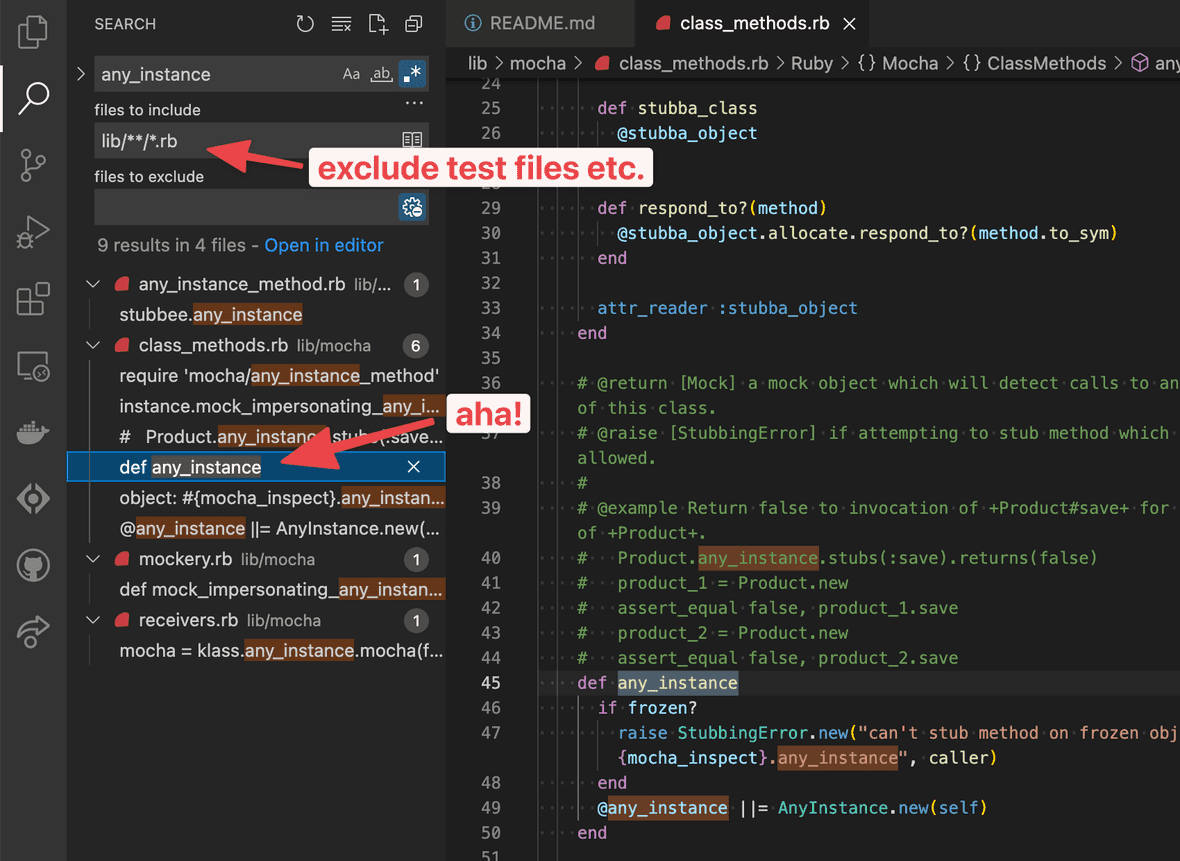The image size is (1180, 861).
Task: Open the Remote Explorer view
Action: pos(33,366)
